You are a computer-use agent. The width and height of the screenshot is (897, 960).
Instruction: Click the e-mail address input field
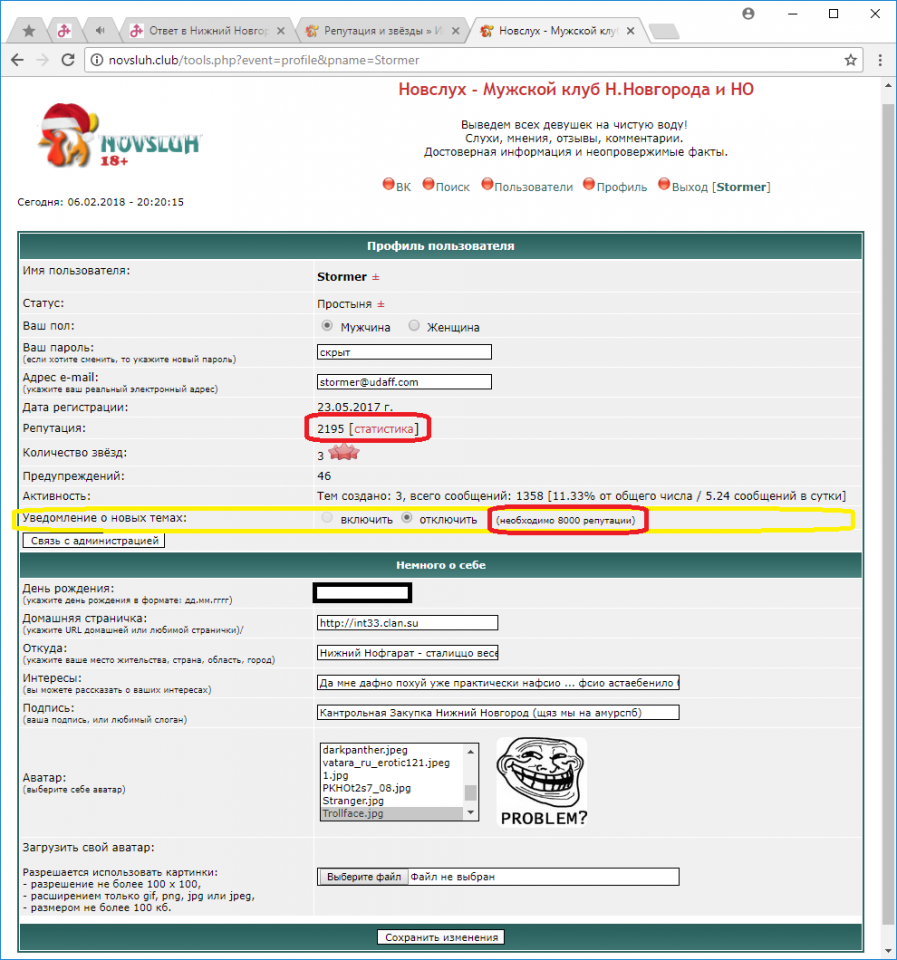point(404,381)
